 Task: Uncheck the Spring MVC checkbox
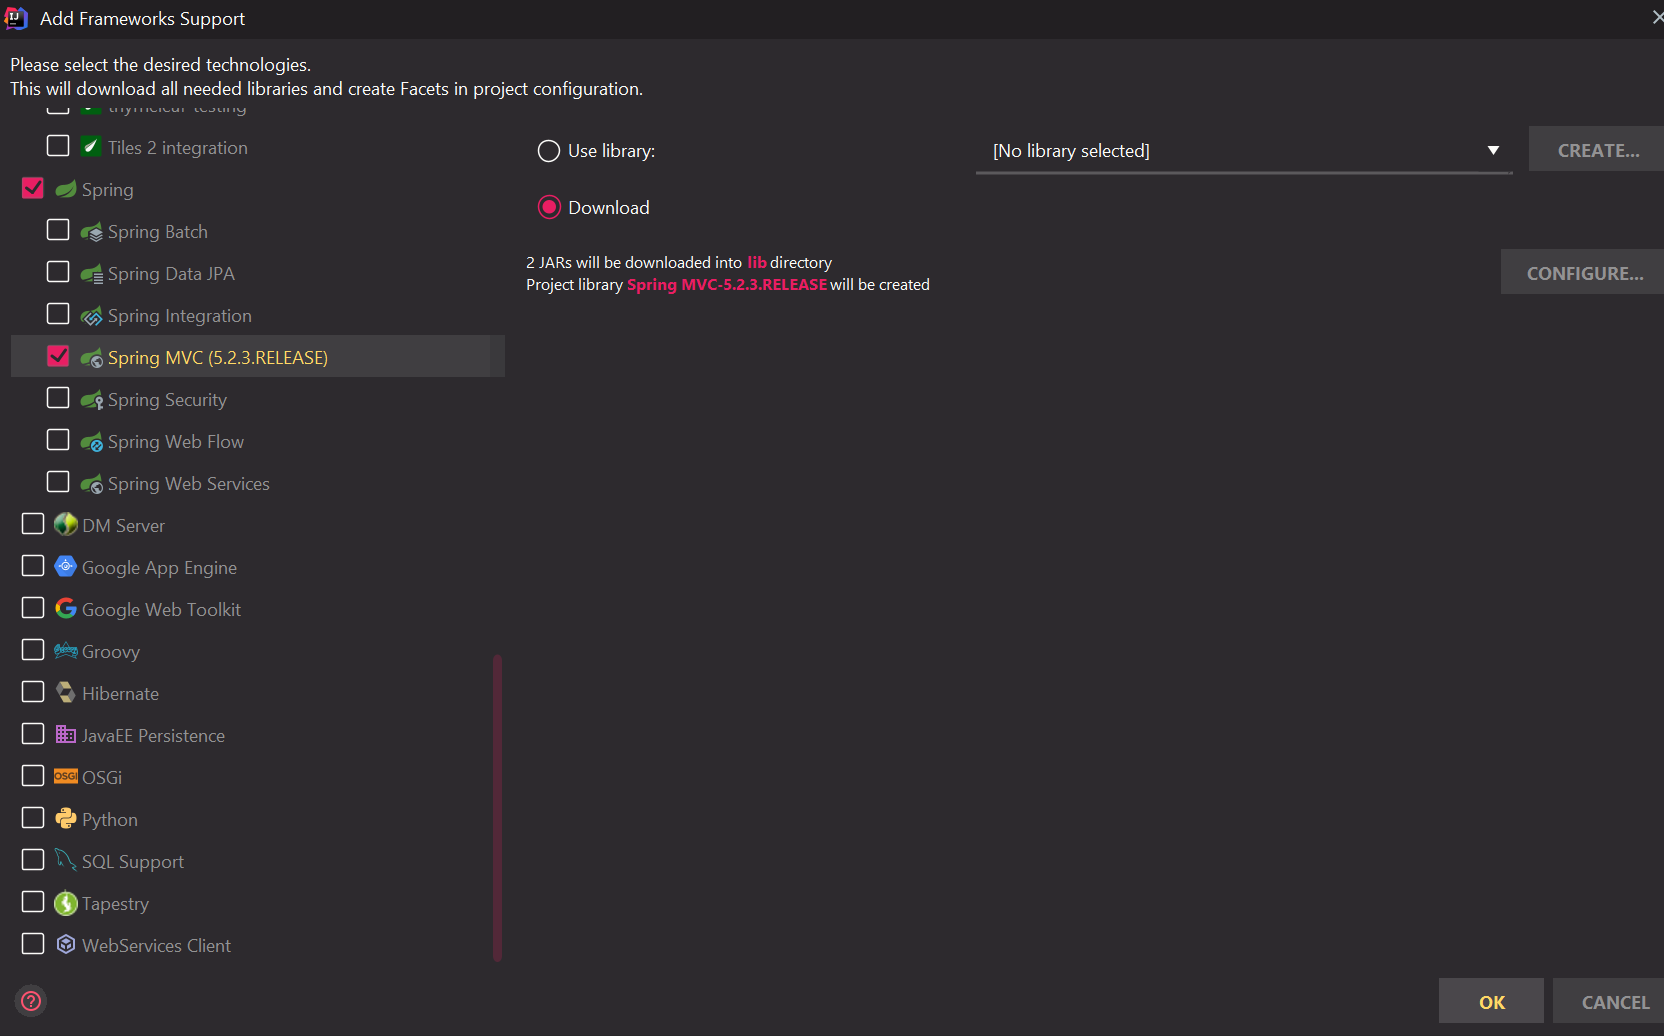(x=58, y=356)
